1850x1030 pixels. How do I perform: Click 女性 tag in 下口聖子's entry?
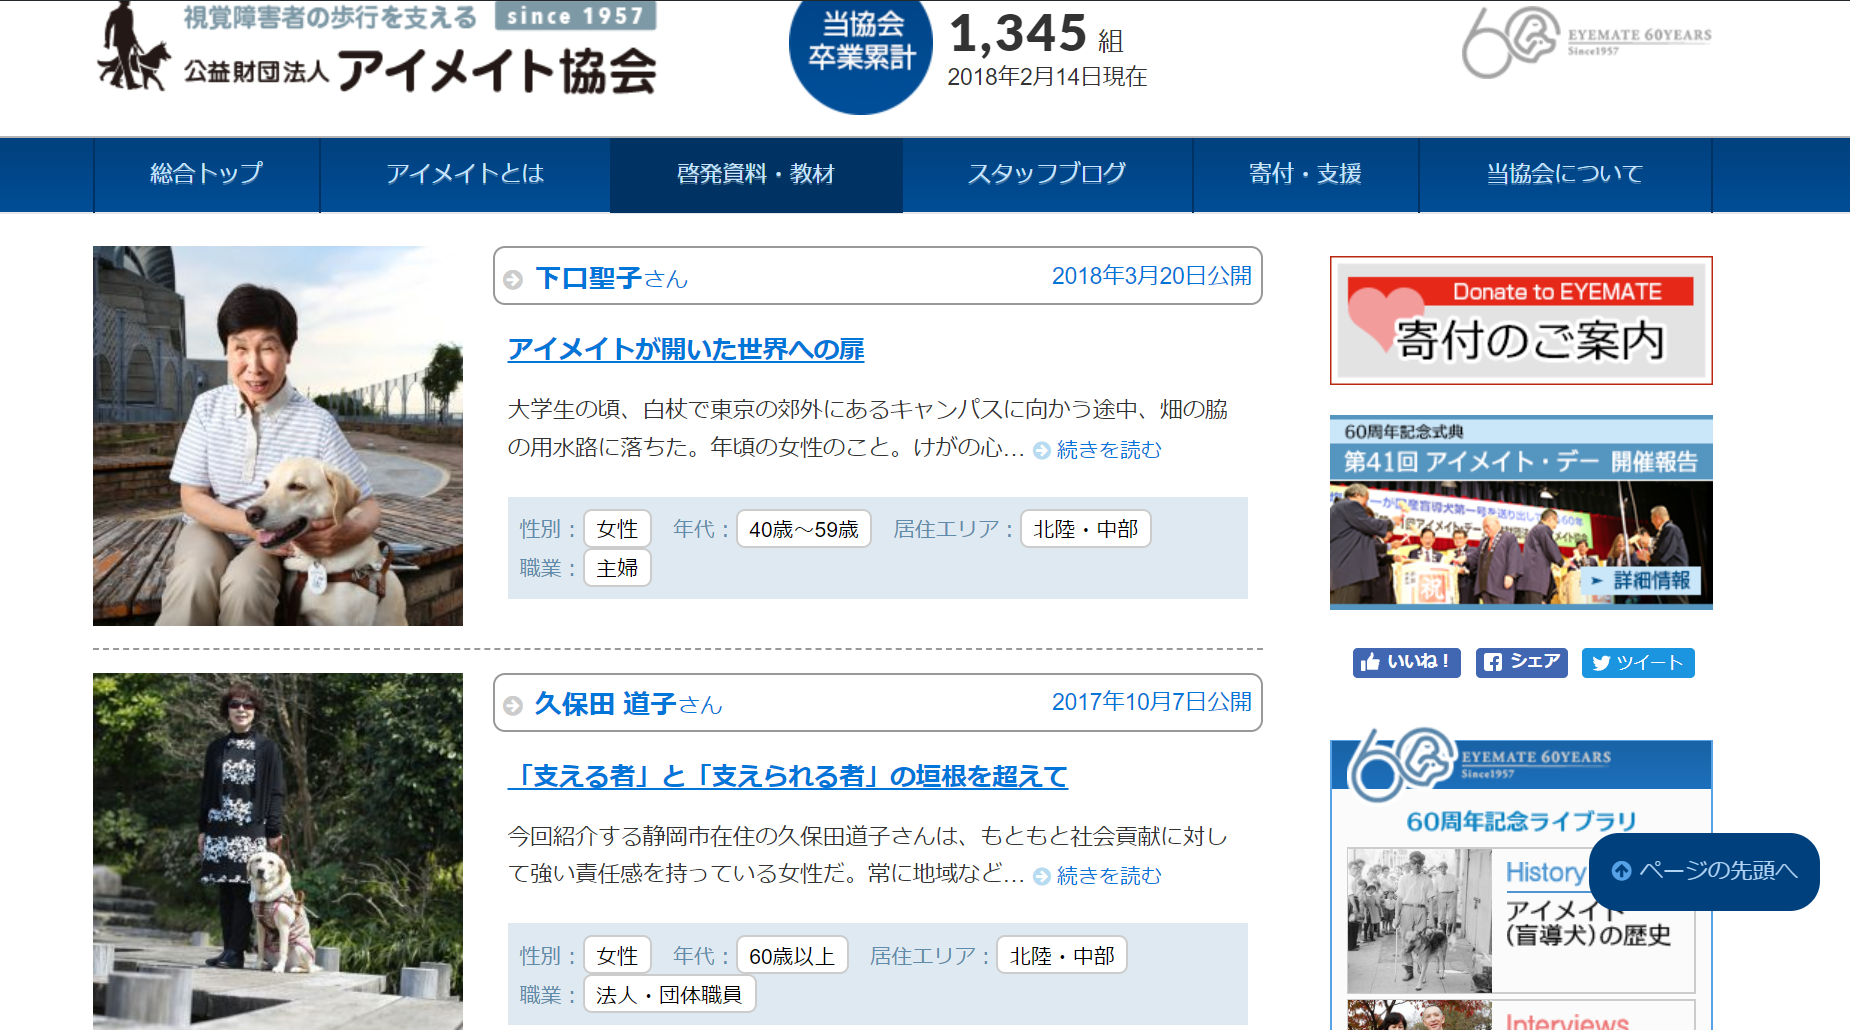coord(617,529)
